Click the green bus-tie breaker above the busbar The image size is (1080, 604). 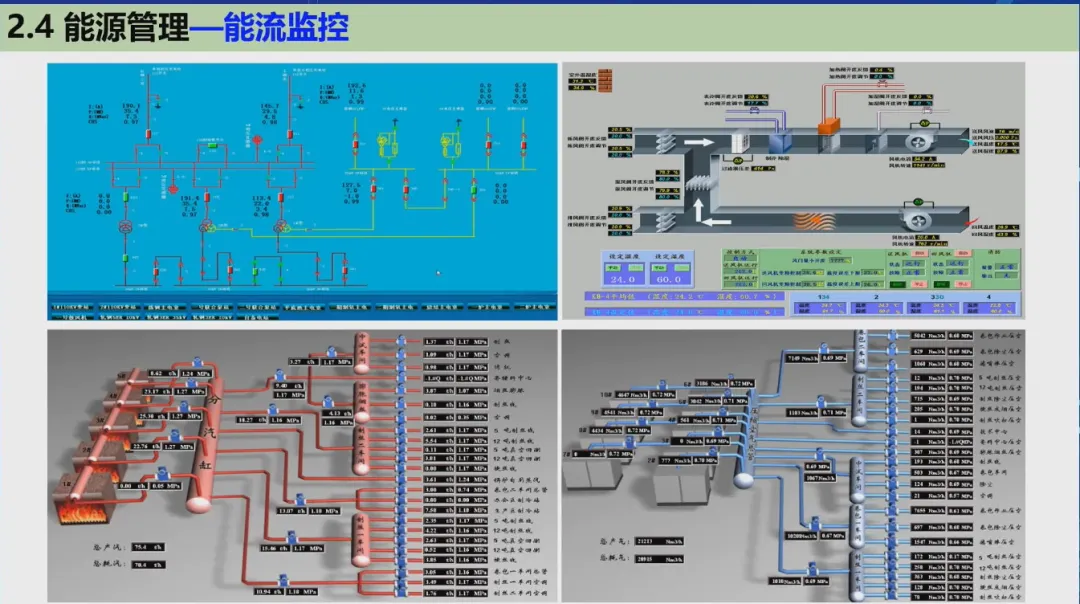click(x=213, y=145)
